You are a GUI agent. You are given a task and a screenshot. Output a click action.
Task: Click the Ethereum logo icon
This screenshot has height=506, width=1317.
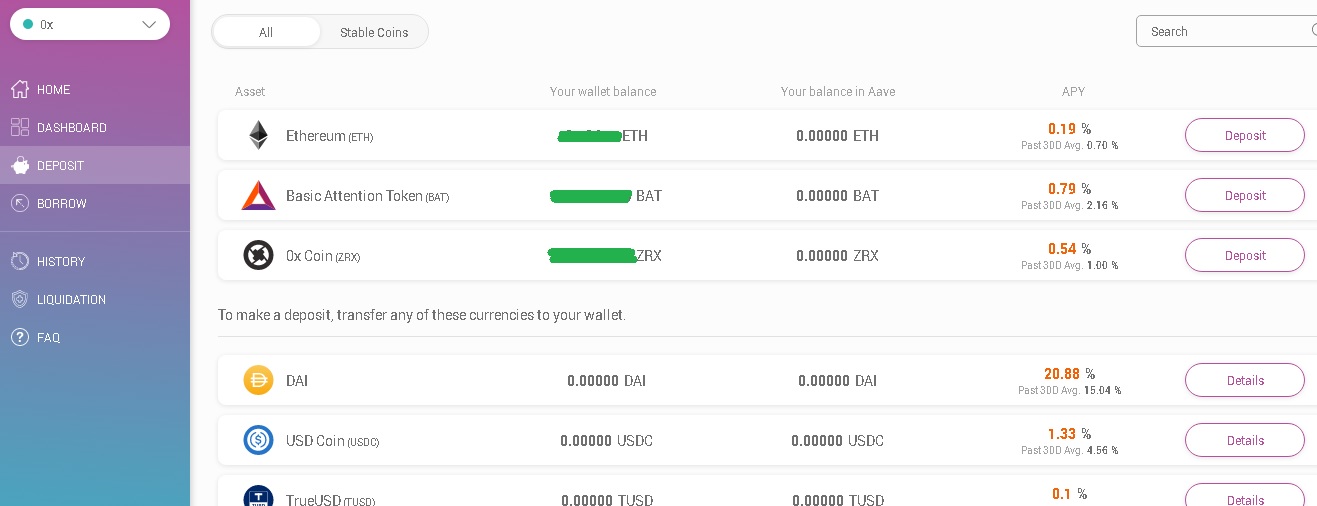click(258, 135)
